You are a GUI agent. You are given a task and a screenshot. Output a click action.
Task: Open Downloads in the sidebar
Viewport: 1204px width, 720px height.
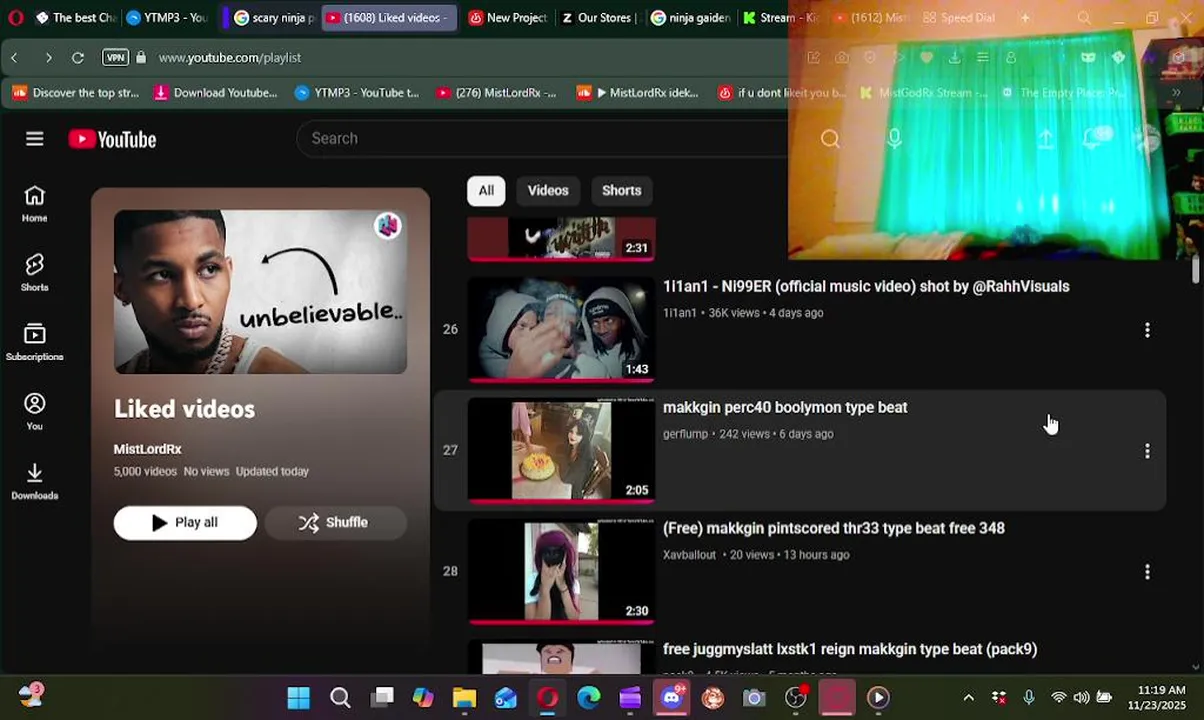point(35,481)
